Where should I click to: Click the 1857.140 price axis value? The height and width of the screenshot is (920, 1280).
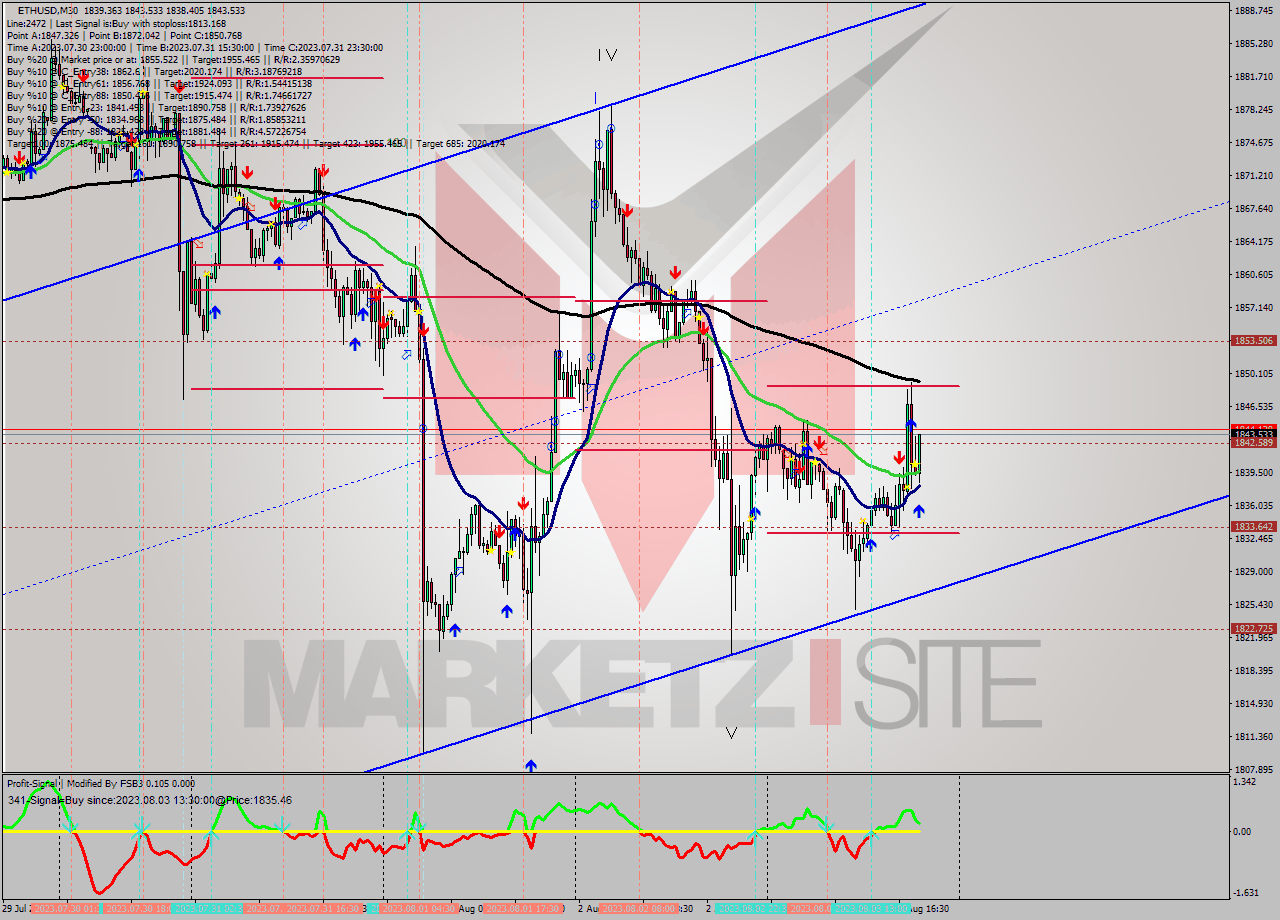[x=1253, y=307]
